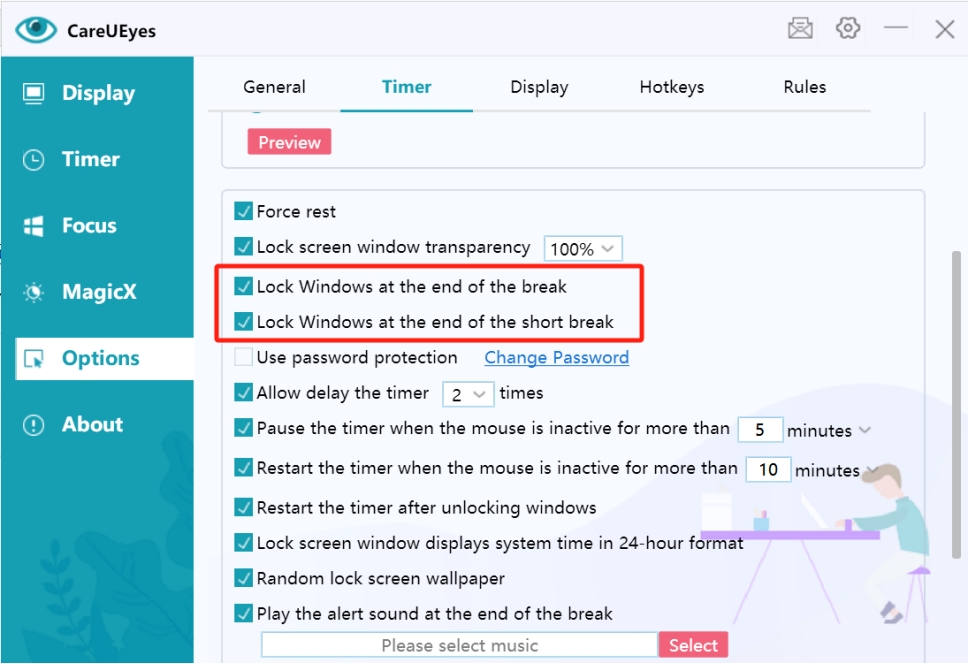This screenshot has height=664, width=968.
Task: Click the mail feedback icon in the title bar
Action: coord(800,29)
